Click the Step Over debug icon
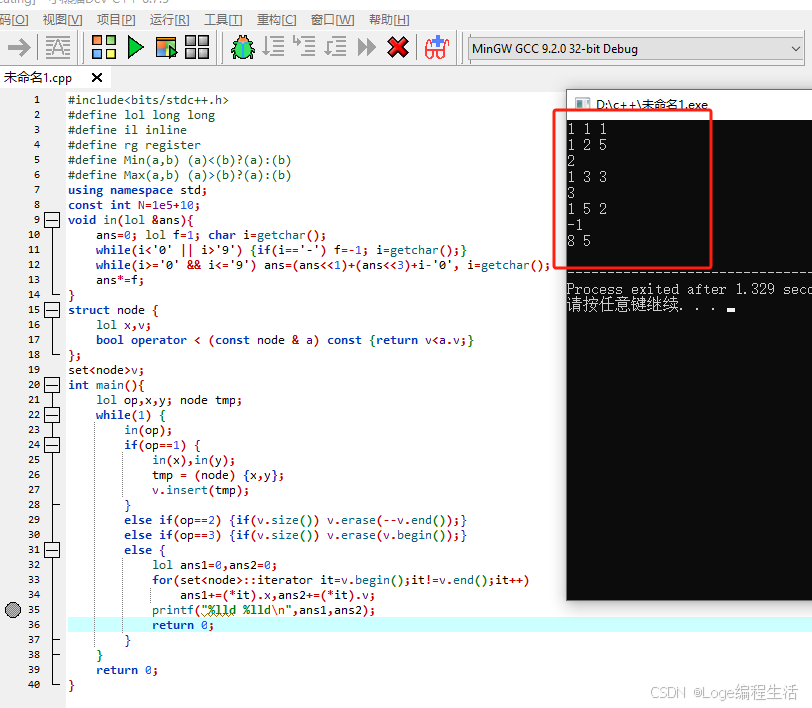Image resolution: width=812 pixels, height=708 pixels. click(273, 47)
